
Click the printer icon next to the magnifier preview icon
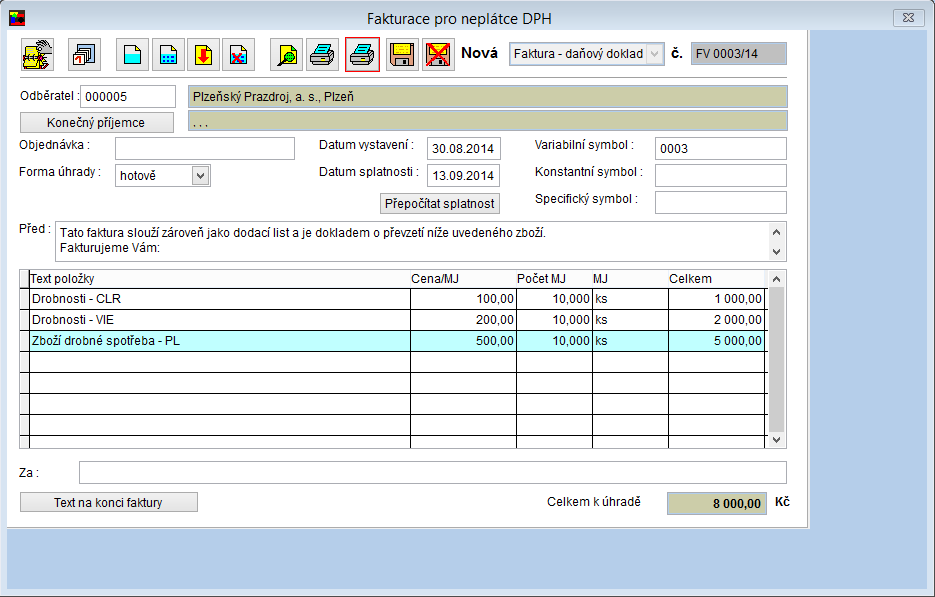click(x=323, y=55)
